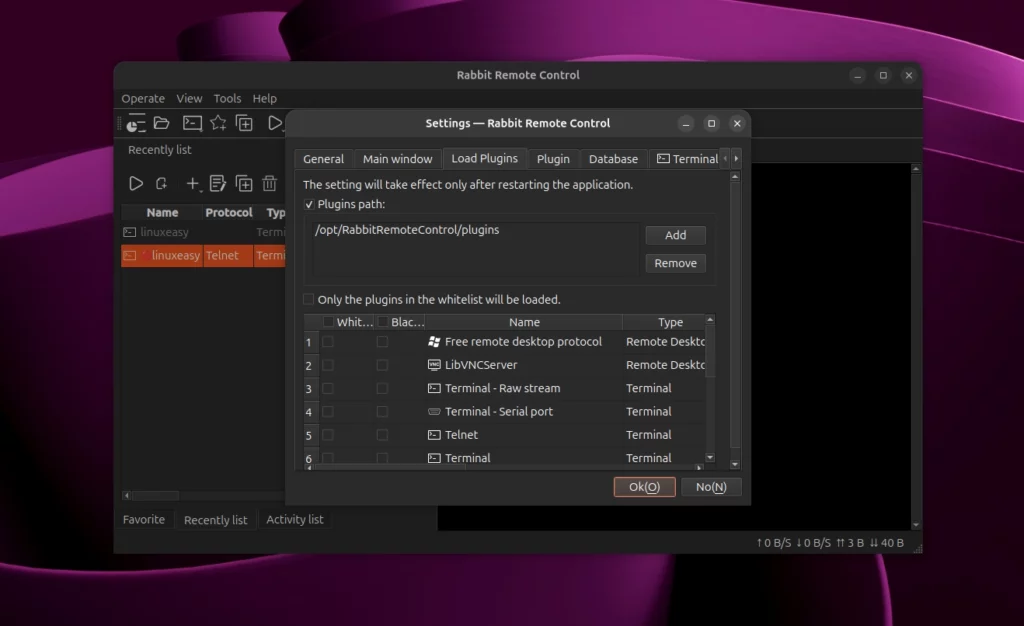Show previous settings tabs with left arrow

[725, 159]
